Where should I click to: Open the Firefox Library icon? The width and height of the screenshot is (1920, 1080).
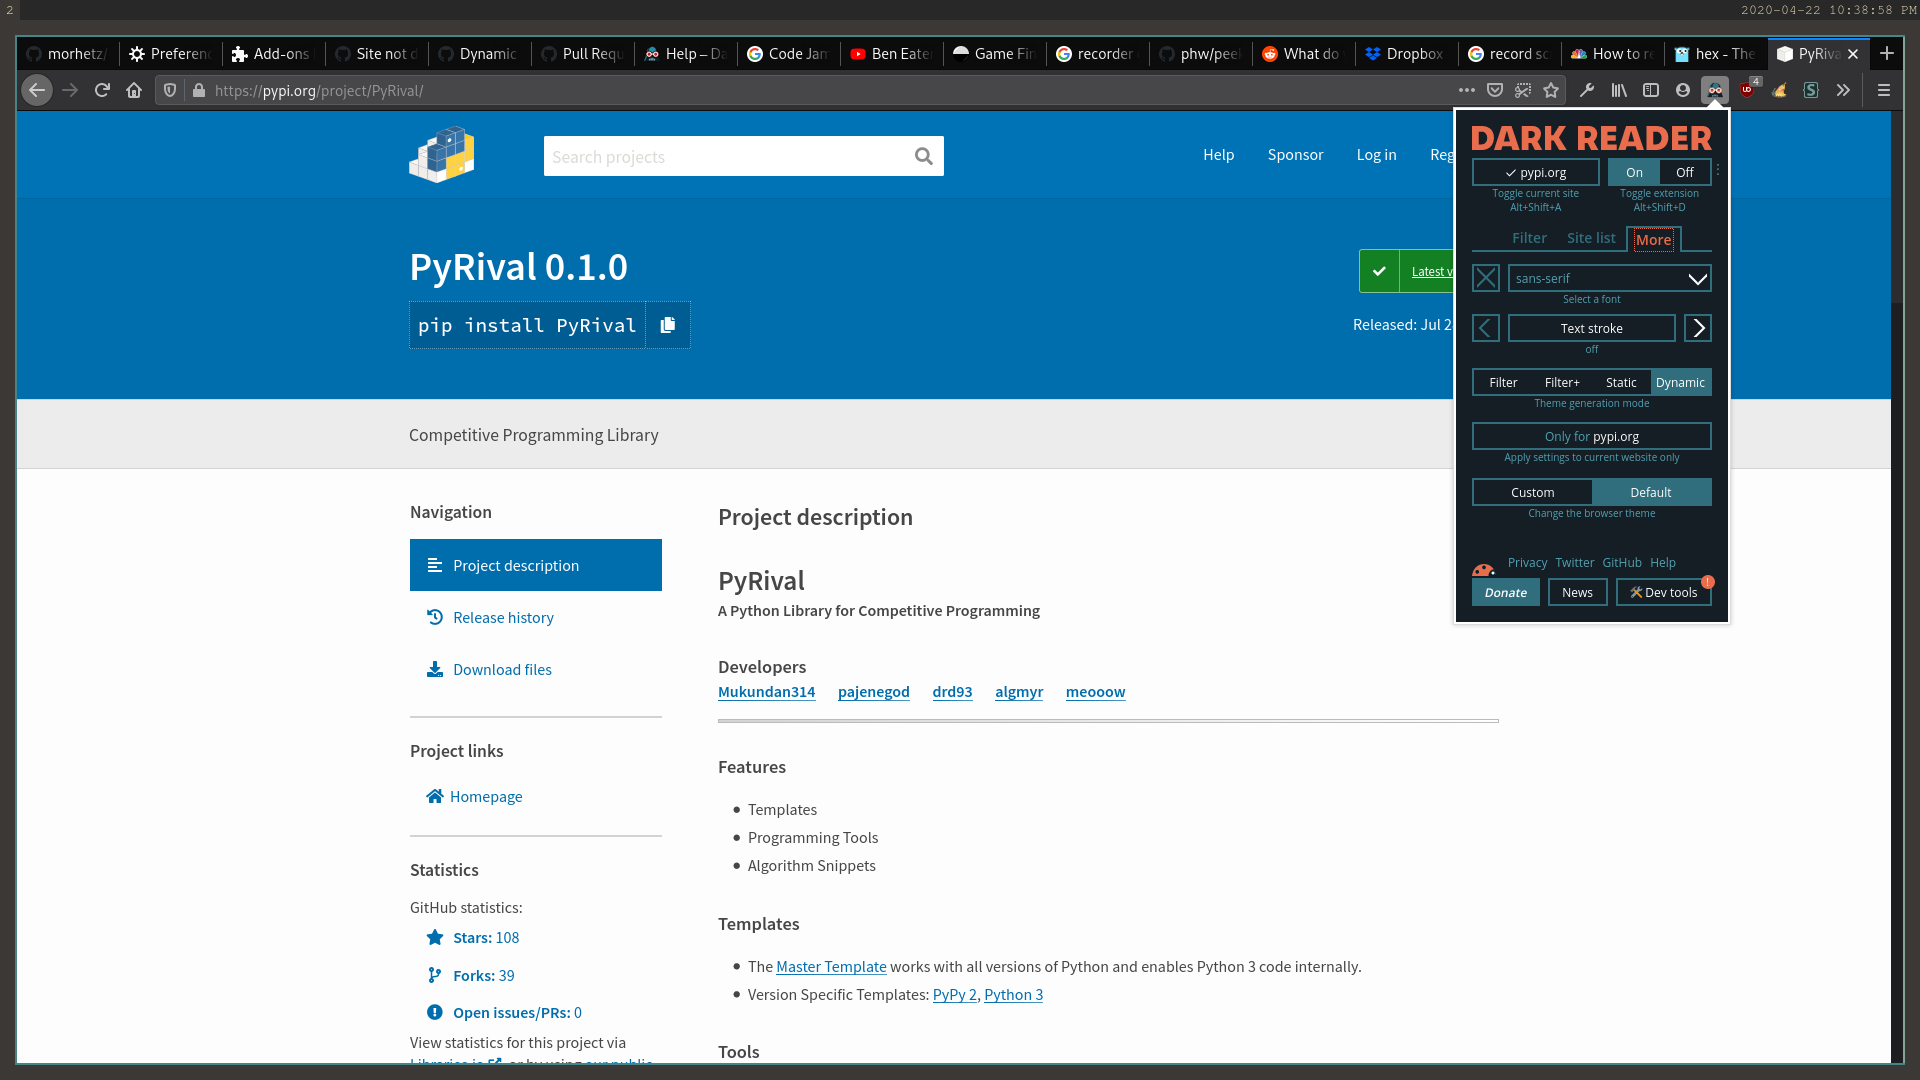pos(1619,90)
